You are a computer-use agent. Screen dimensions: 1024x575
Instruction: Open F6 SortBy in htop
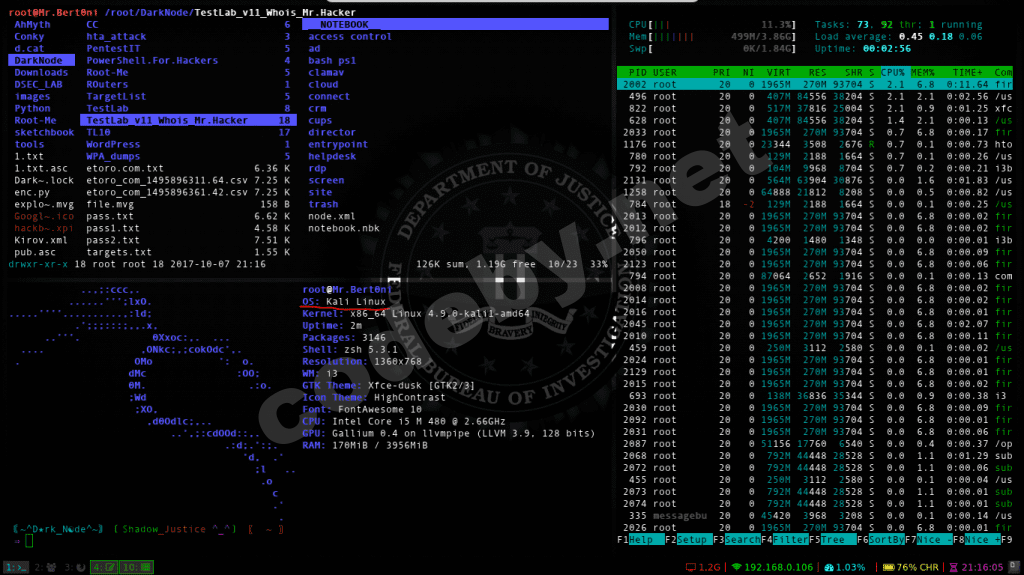coord(880,540)
